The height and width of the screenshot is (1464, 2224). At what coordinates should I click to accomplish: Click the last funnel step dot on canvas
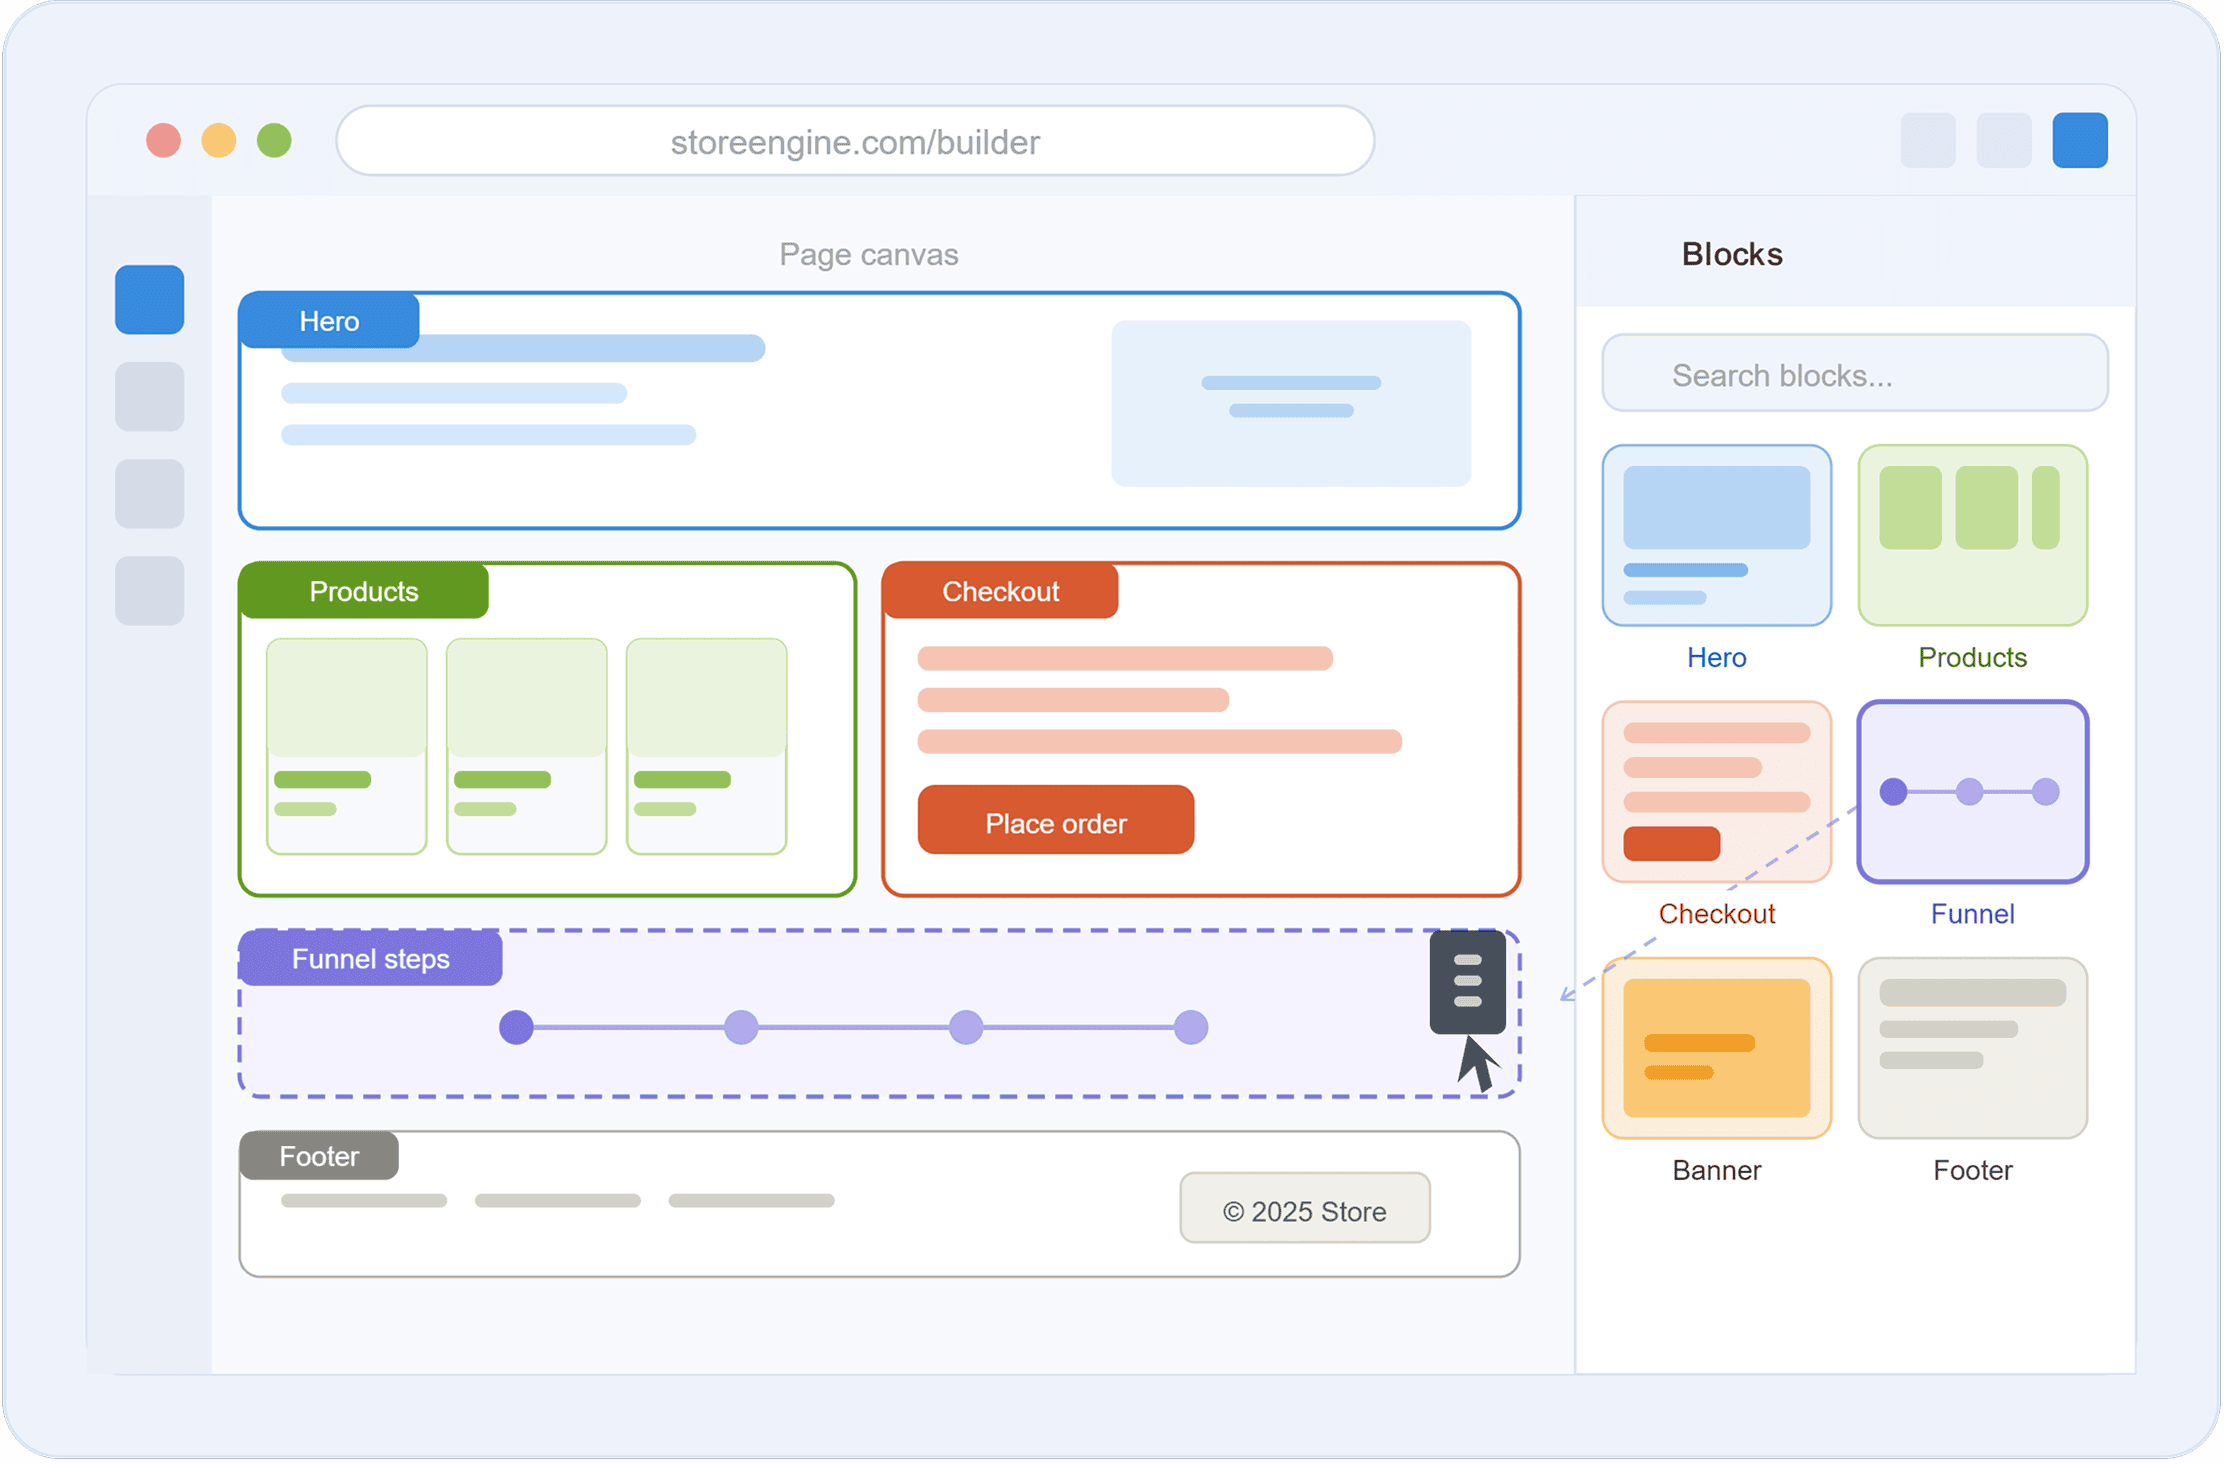click(x=1191, y=1027)
